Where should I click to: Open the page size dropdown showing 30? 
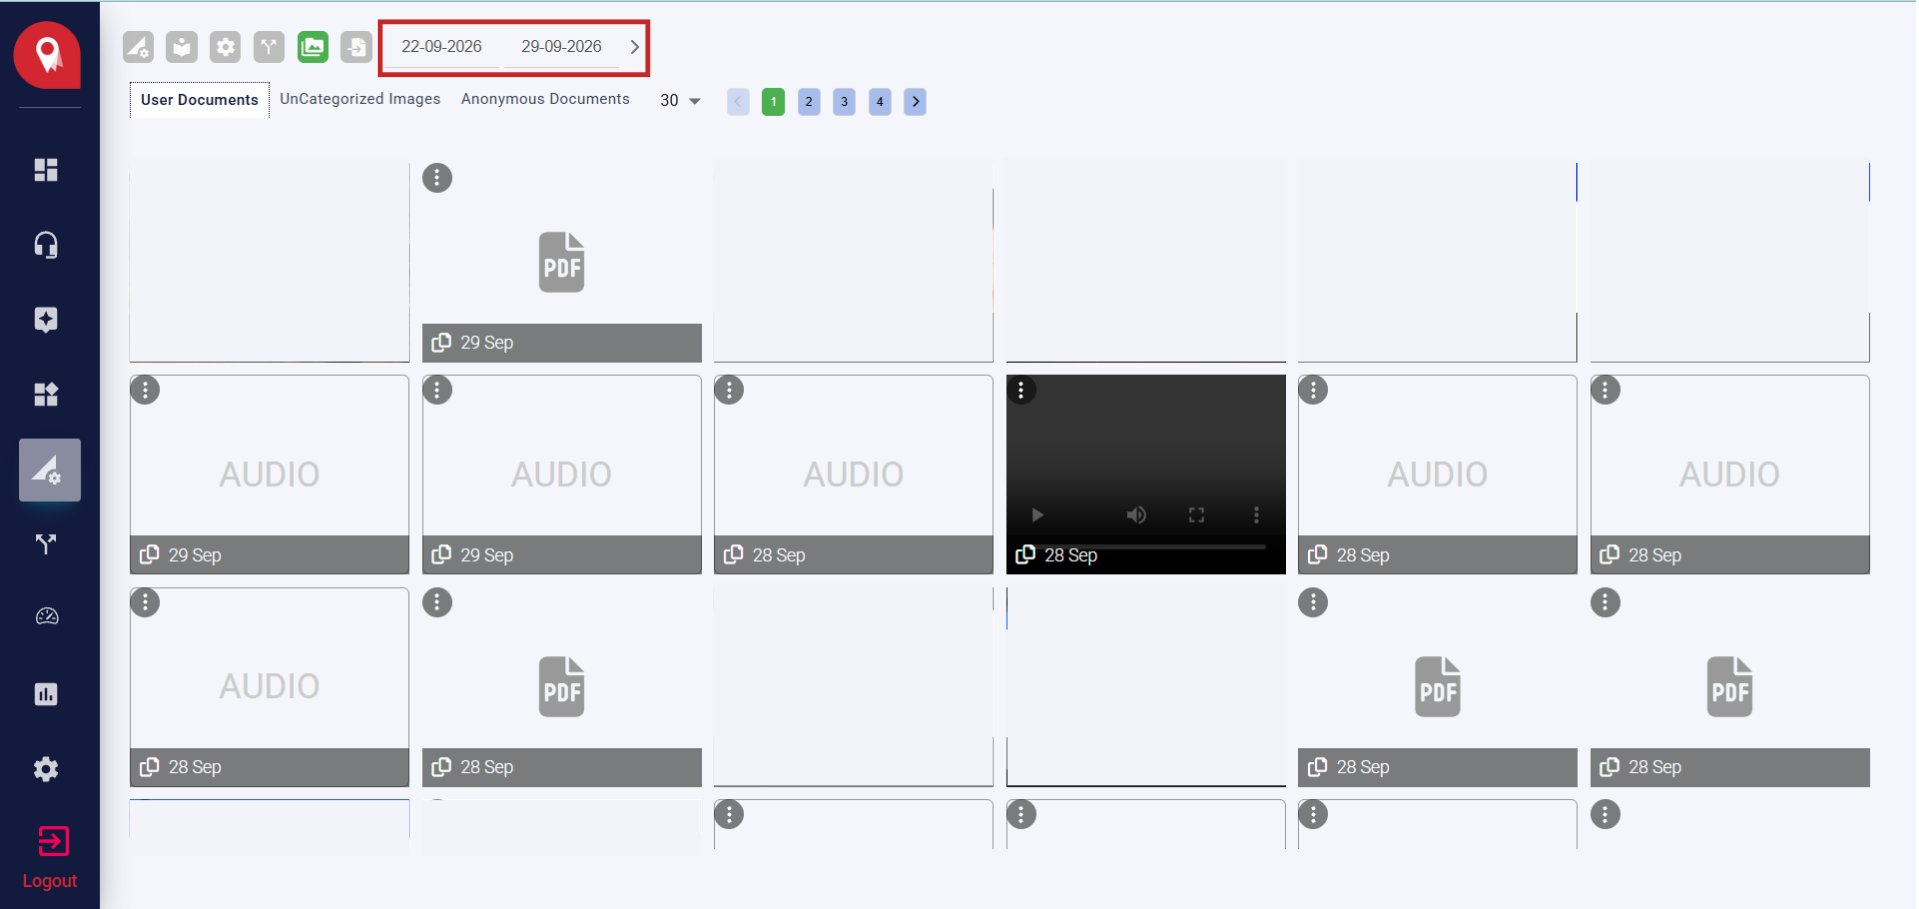680,101
